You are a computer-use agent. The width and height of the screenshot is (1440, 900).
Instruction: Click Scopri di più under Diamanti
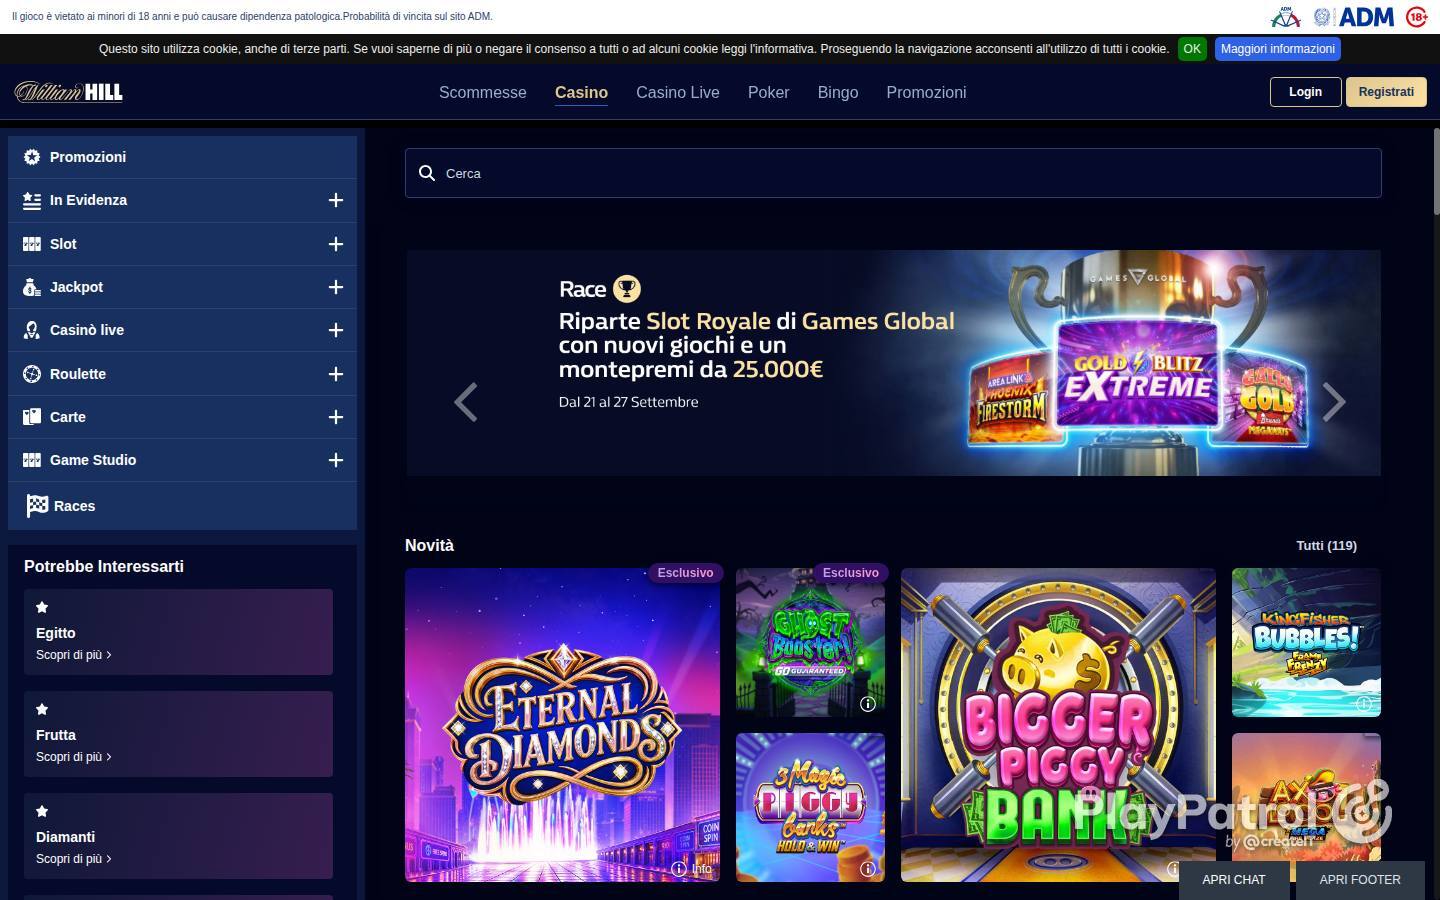[x=73, y=859]
